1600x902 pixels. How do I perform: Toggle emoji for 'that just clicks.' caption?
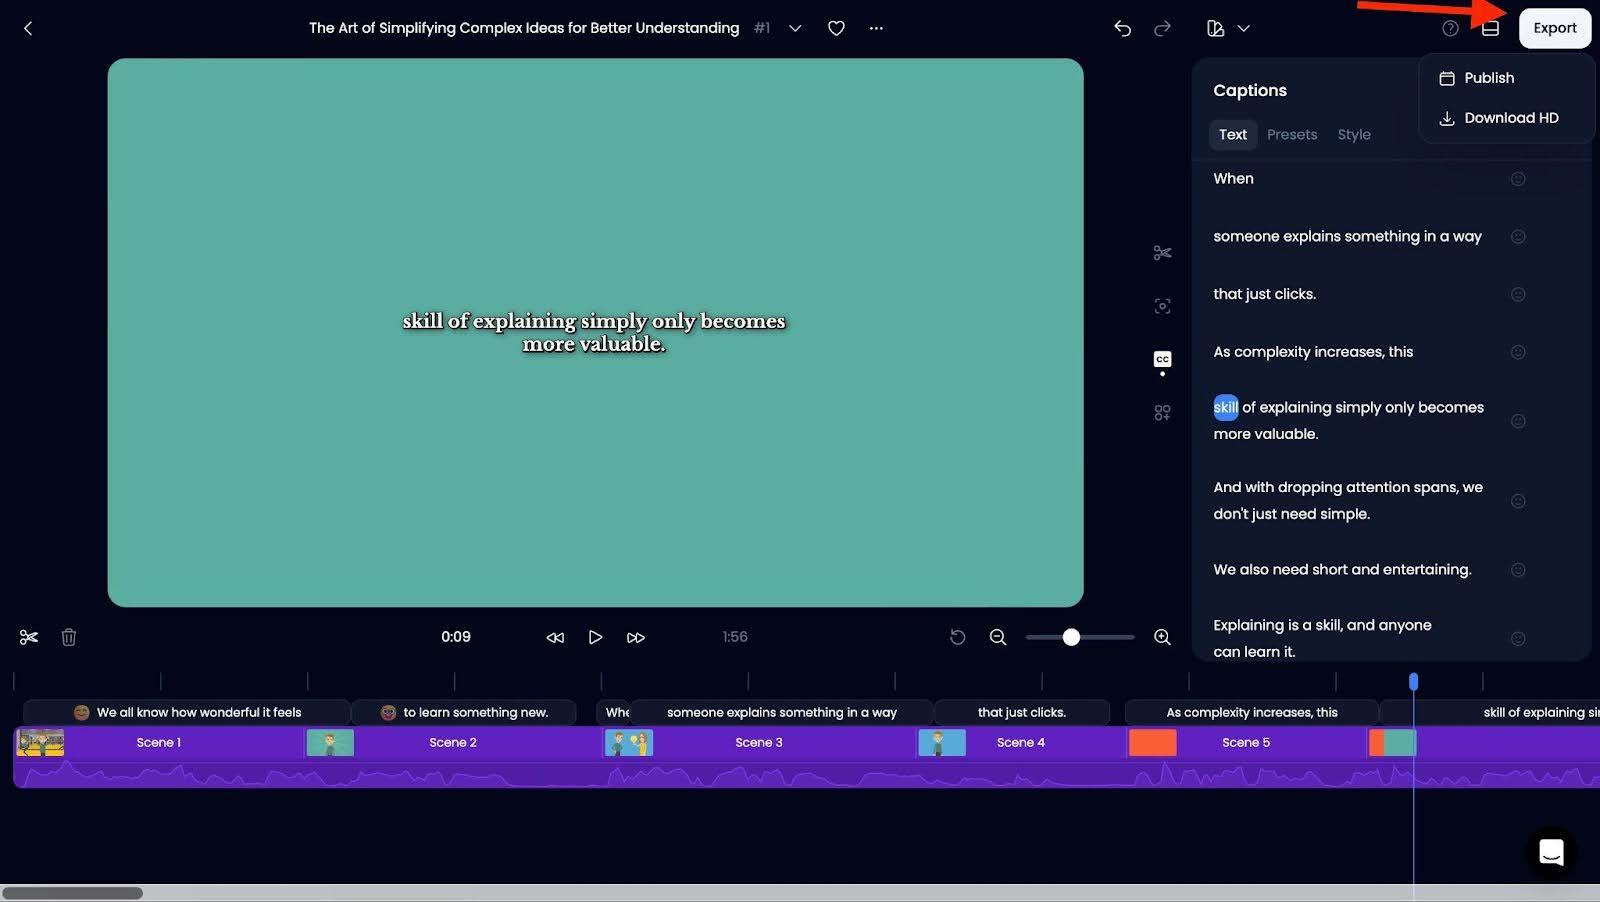1517,294
